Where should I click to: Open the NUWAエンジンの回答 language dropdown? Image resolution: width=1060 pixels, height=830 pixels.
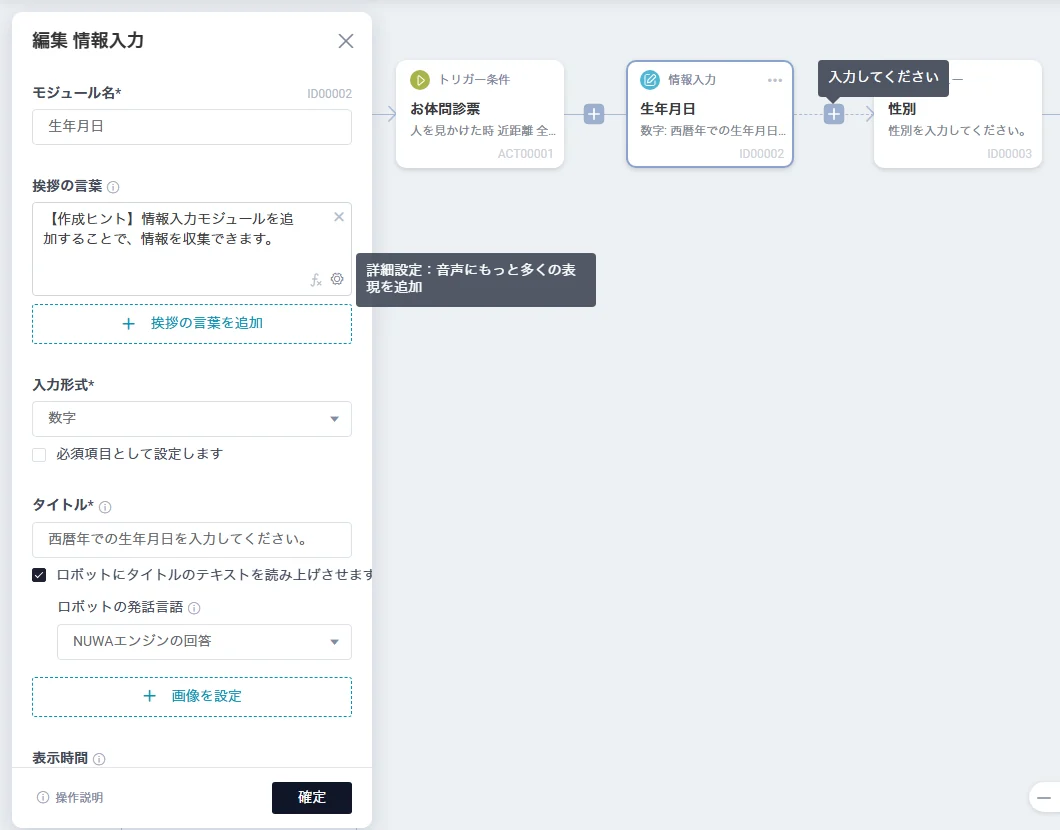click(204, 642)
